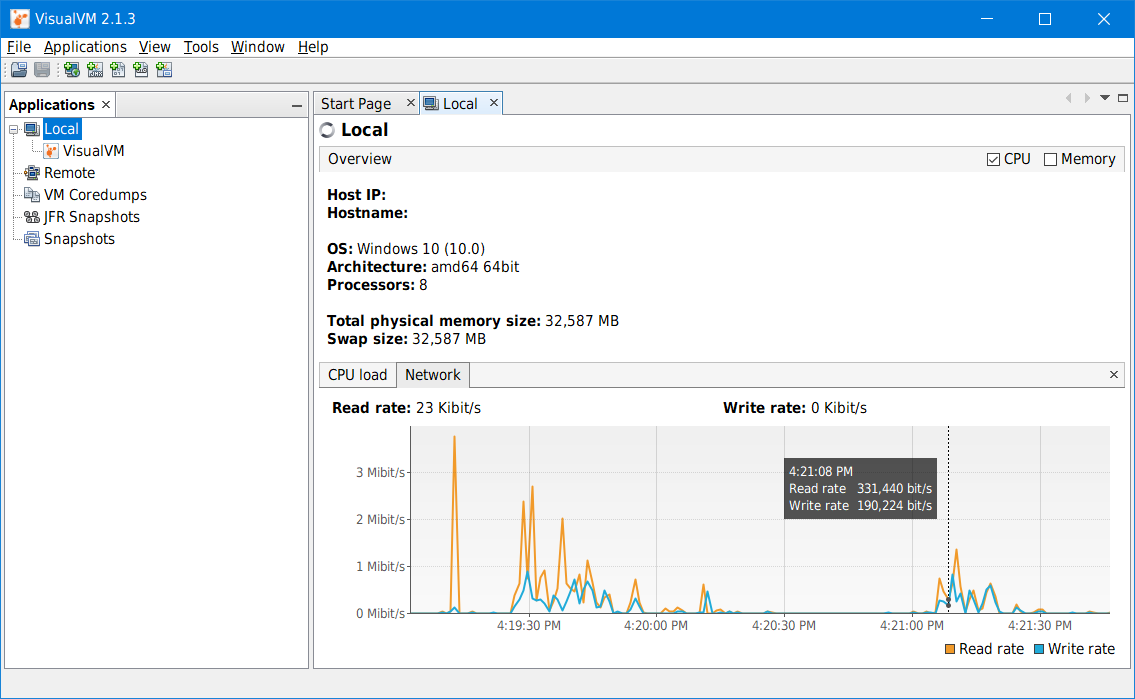Select the Local document tab
The image size is (1135, 699).
coord(460,103)
